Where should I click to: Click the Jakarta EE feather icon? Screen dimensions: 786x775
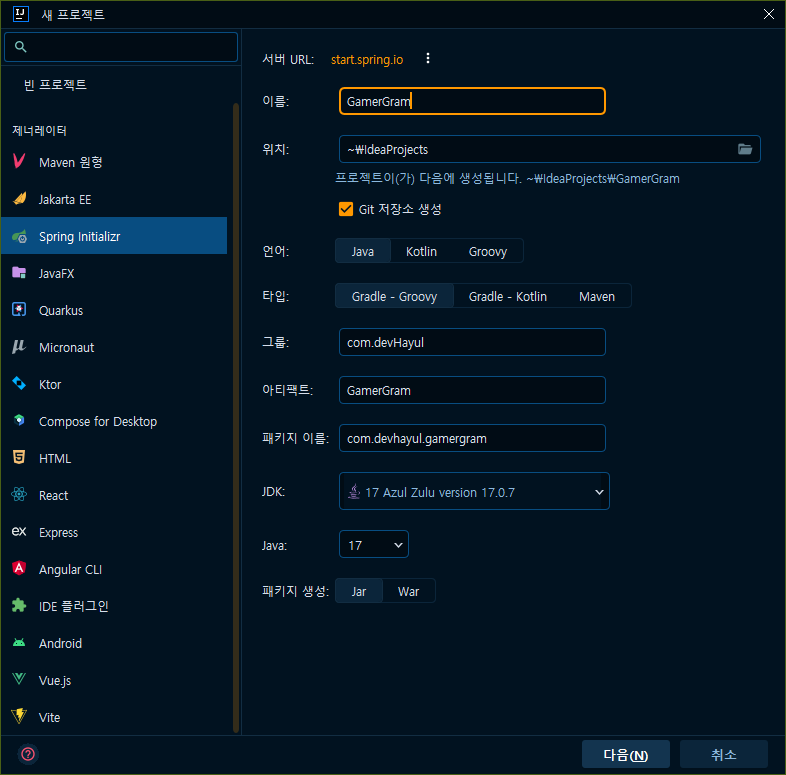tap(19, 199)
